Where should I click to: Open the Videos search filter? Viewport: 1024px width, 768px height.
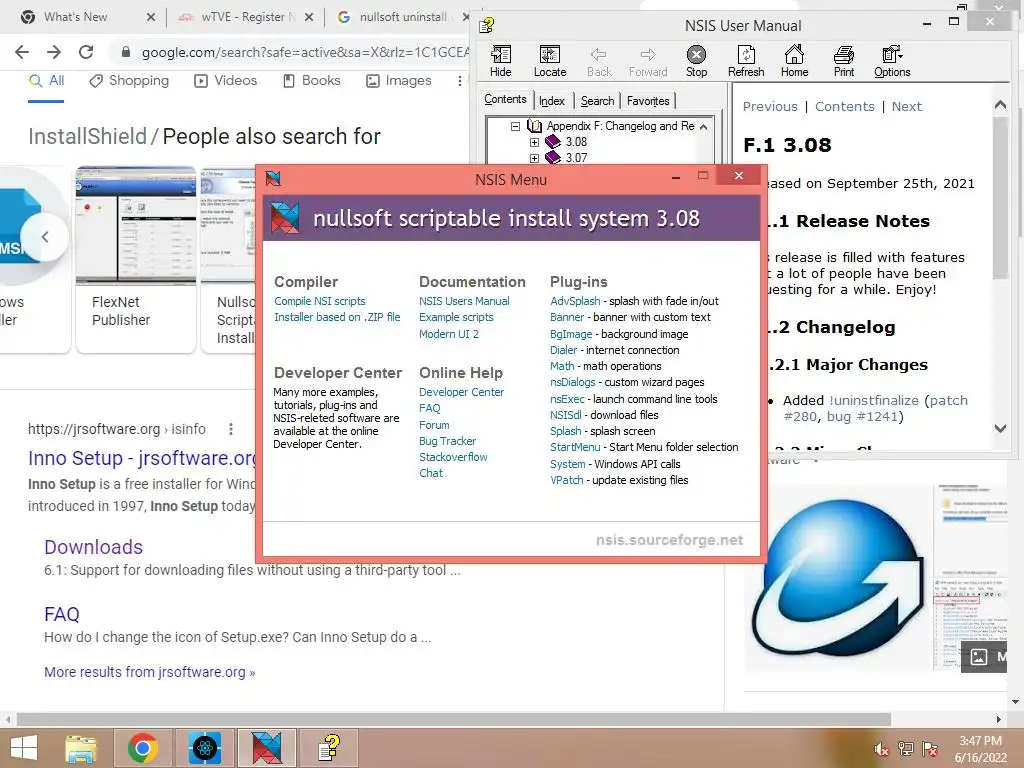pos(225,80)
